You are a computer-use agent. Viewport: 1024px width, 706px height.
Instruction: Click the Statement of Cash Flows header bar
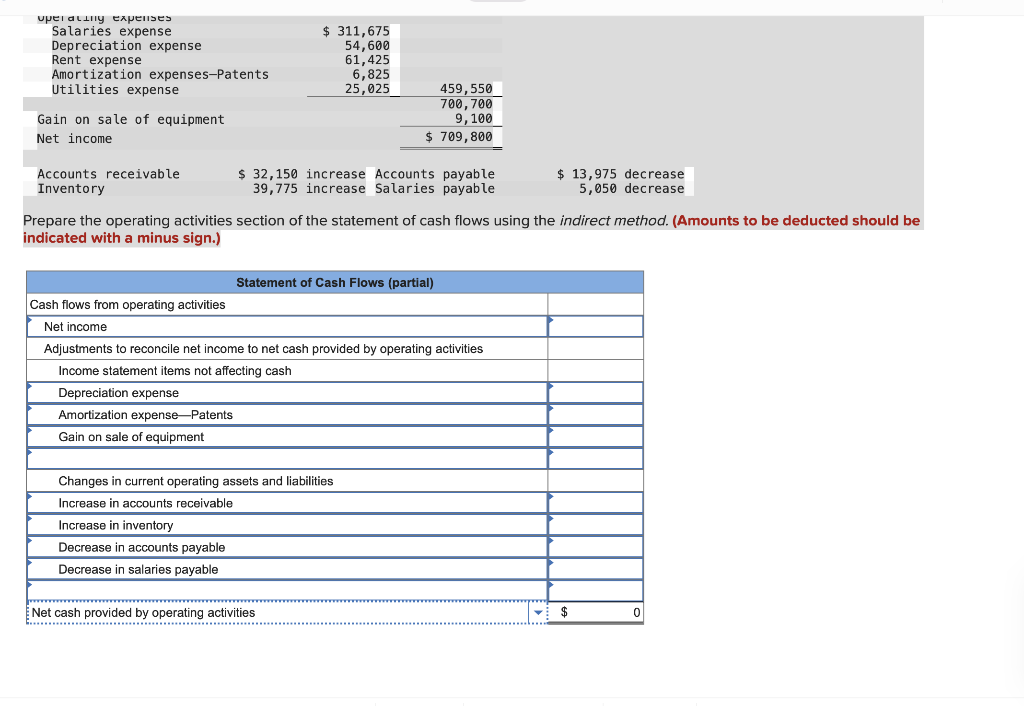coord(336,282)
